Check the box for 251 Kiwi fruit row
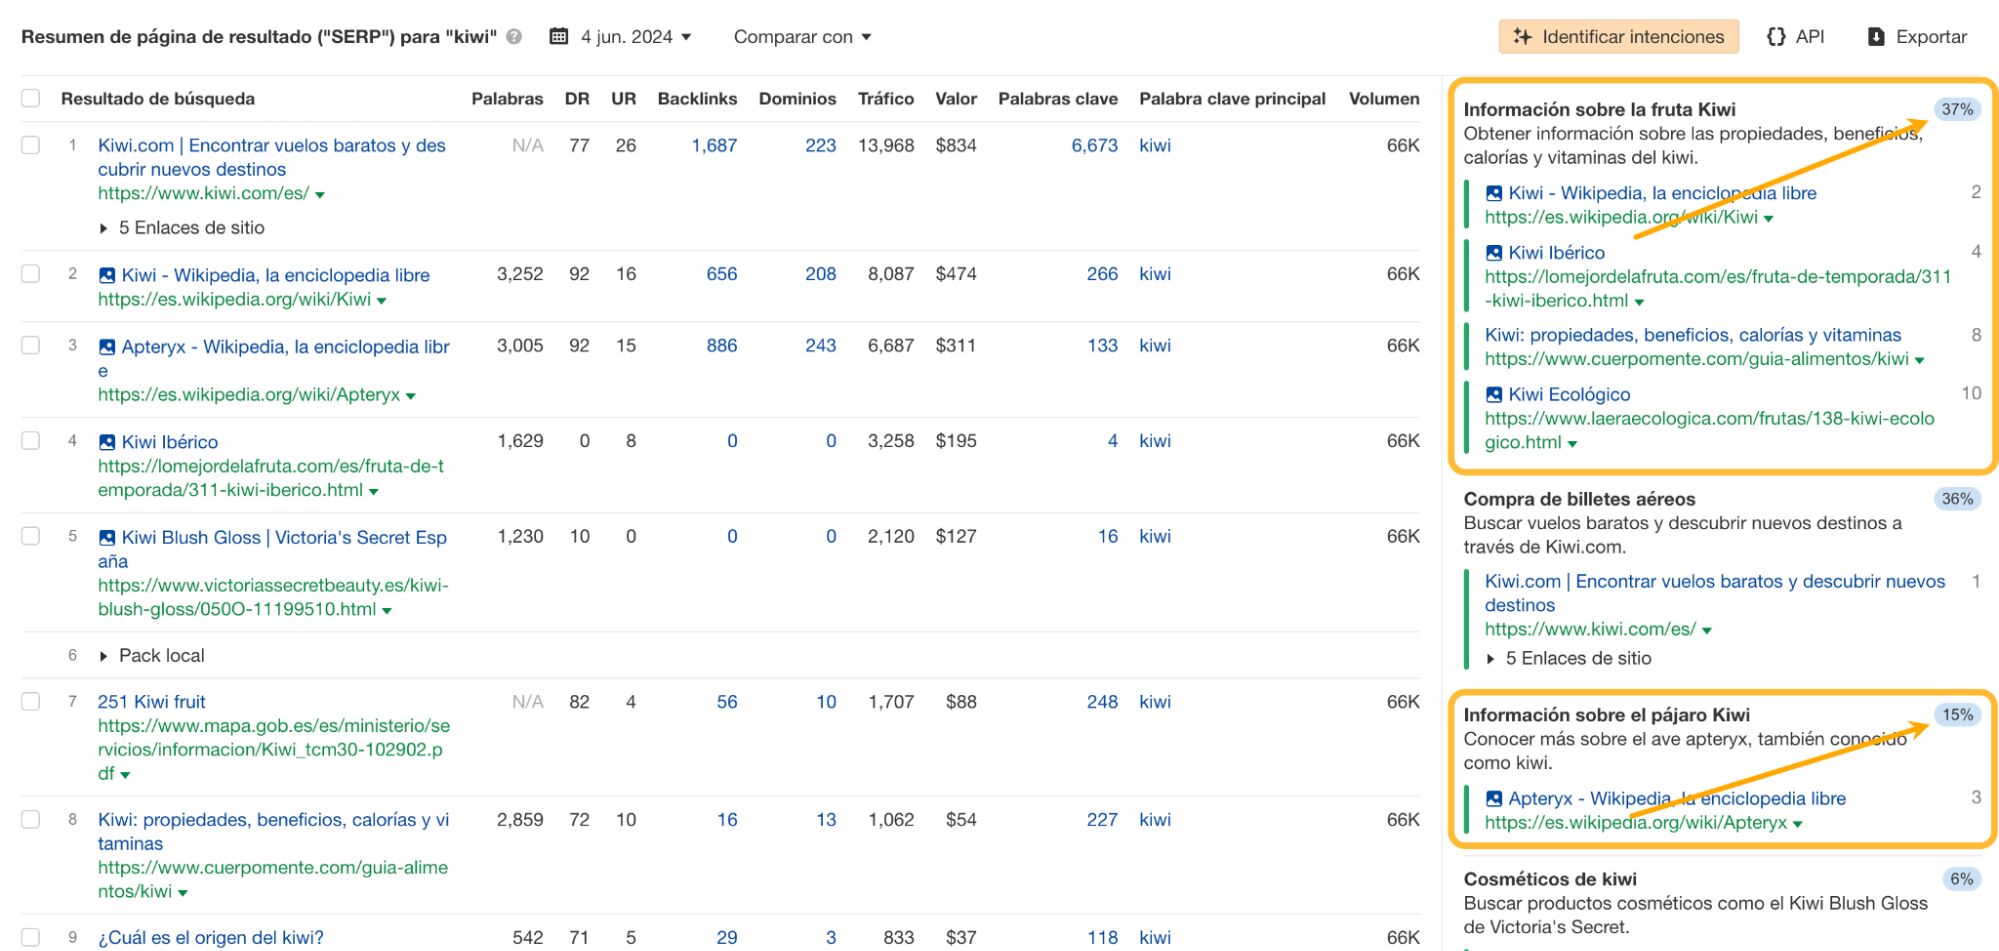Screen dimensions: 1999x951 coord(31,701)
